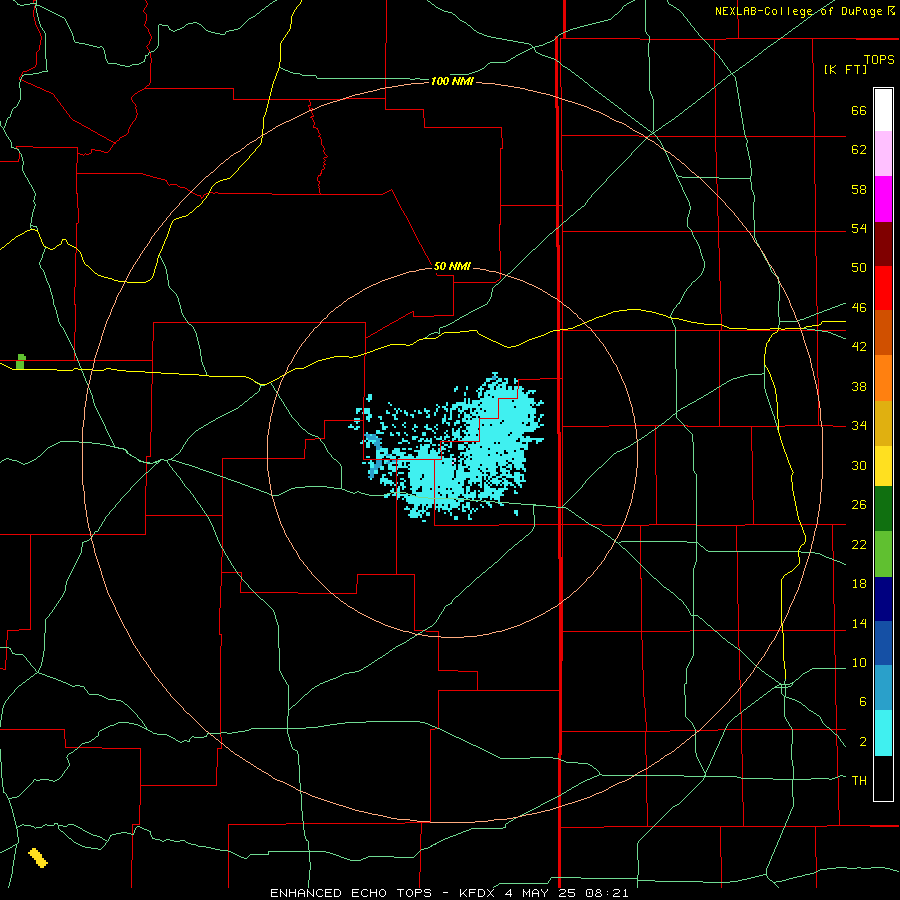Click the cyan swatch near 2
This screenshot has height=900, width=900.
(x=883, y=733)
